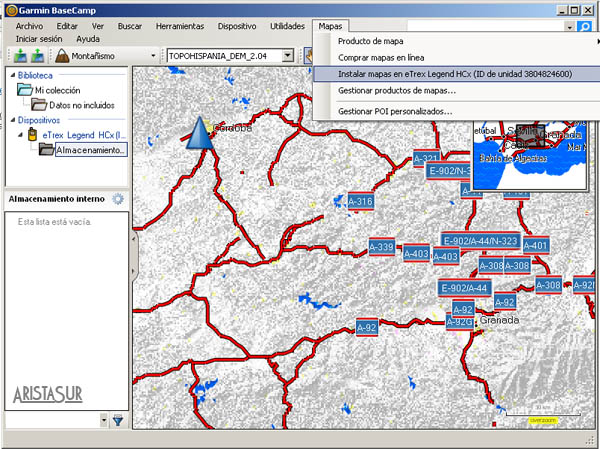Image resolution: width=600 pixels, height=449 pixels.
Task: Collapse the Biblioteca tree section
Action: click(12, 75)
